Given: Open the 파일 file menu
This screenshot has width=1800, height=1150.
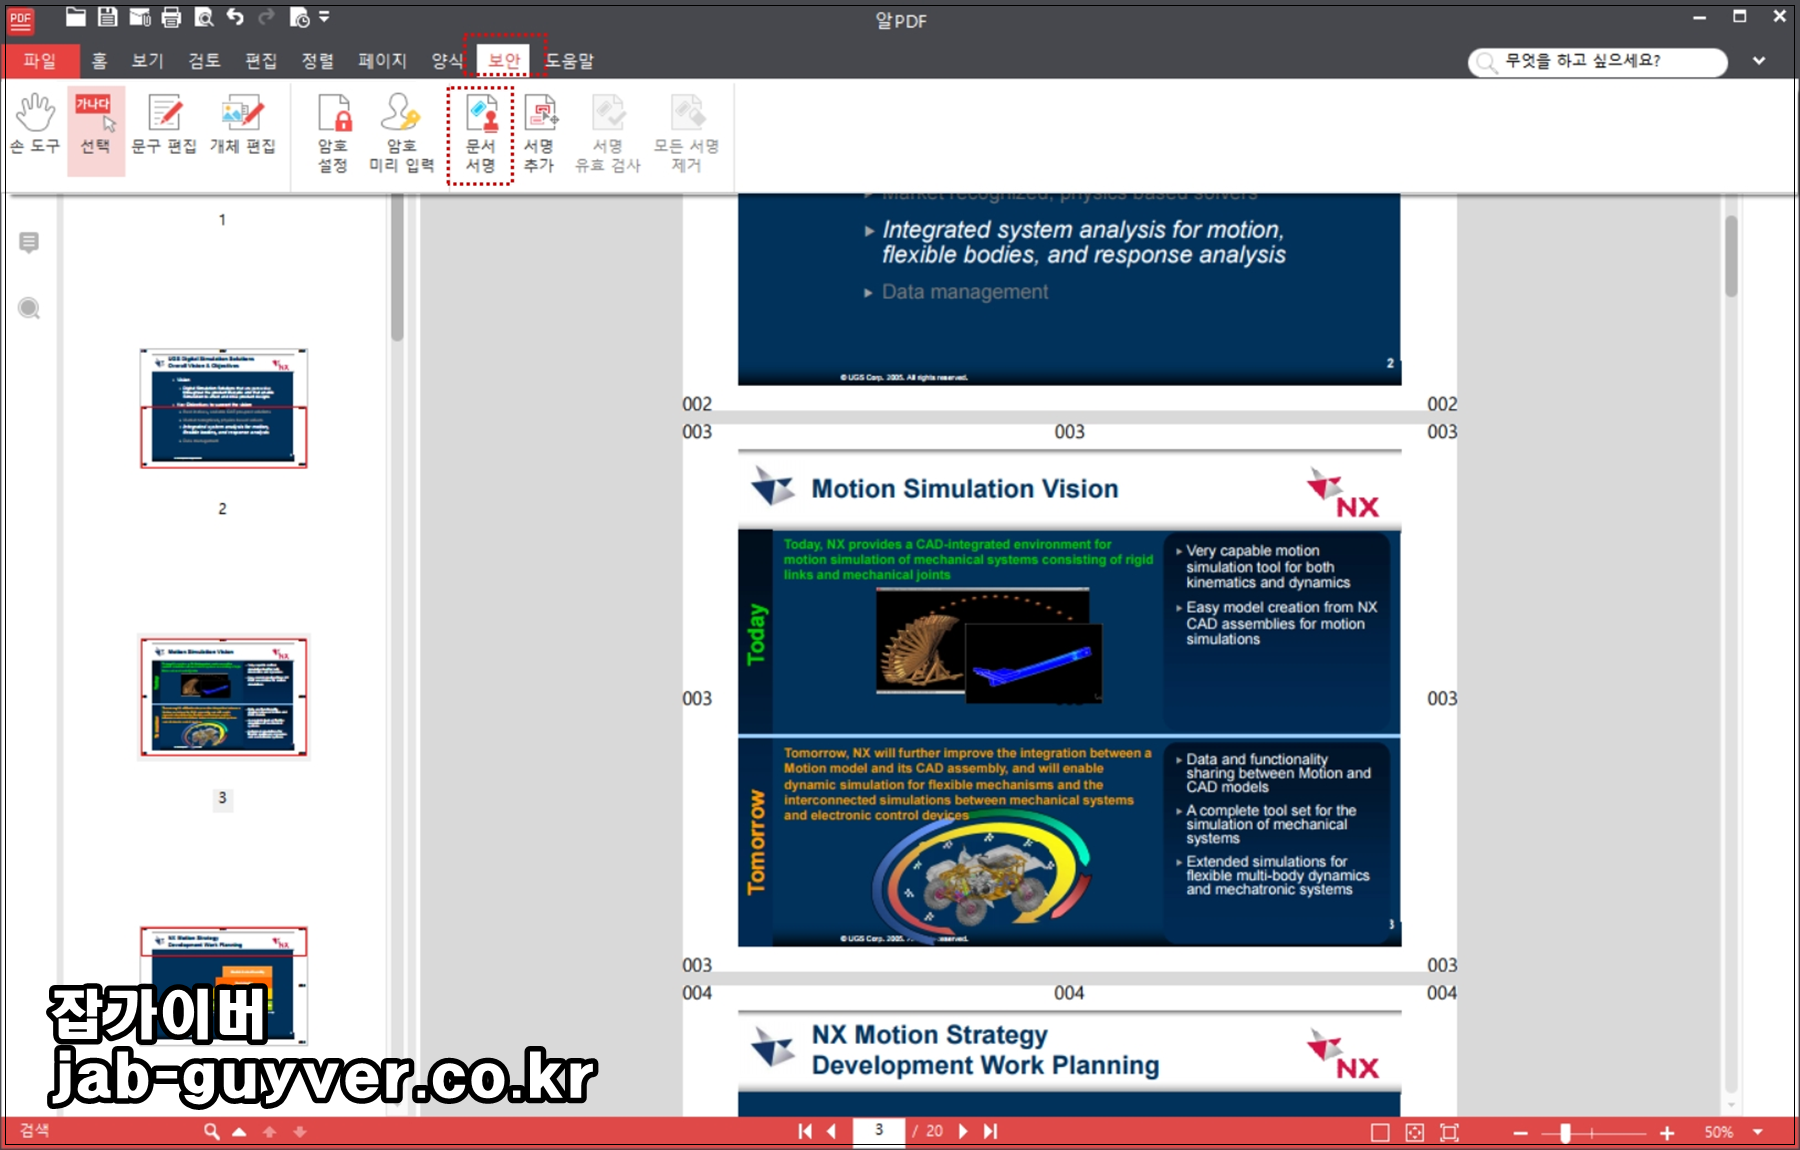Looking at the screenshot, I should tap(40, 61).
